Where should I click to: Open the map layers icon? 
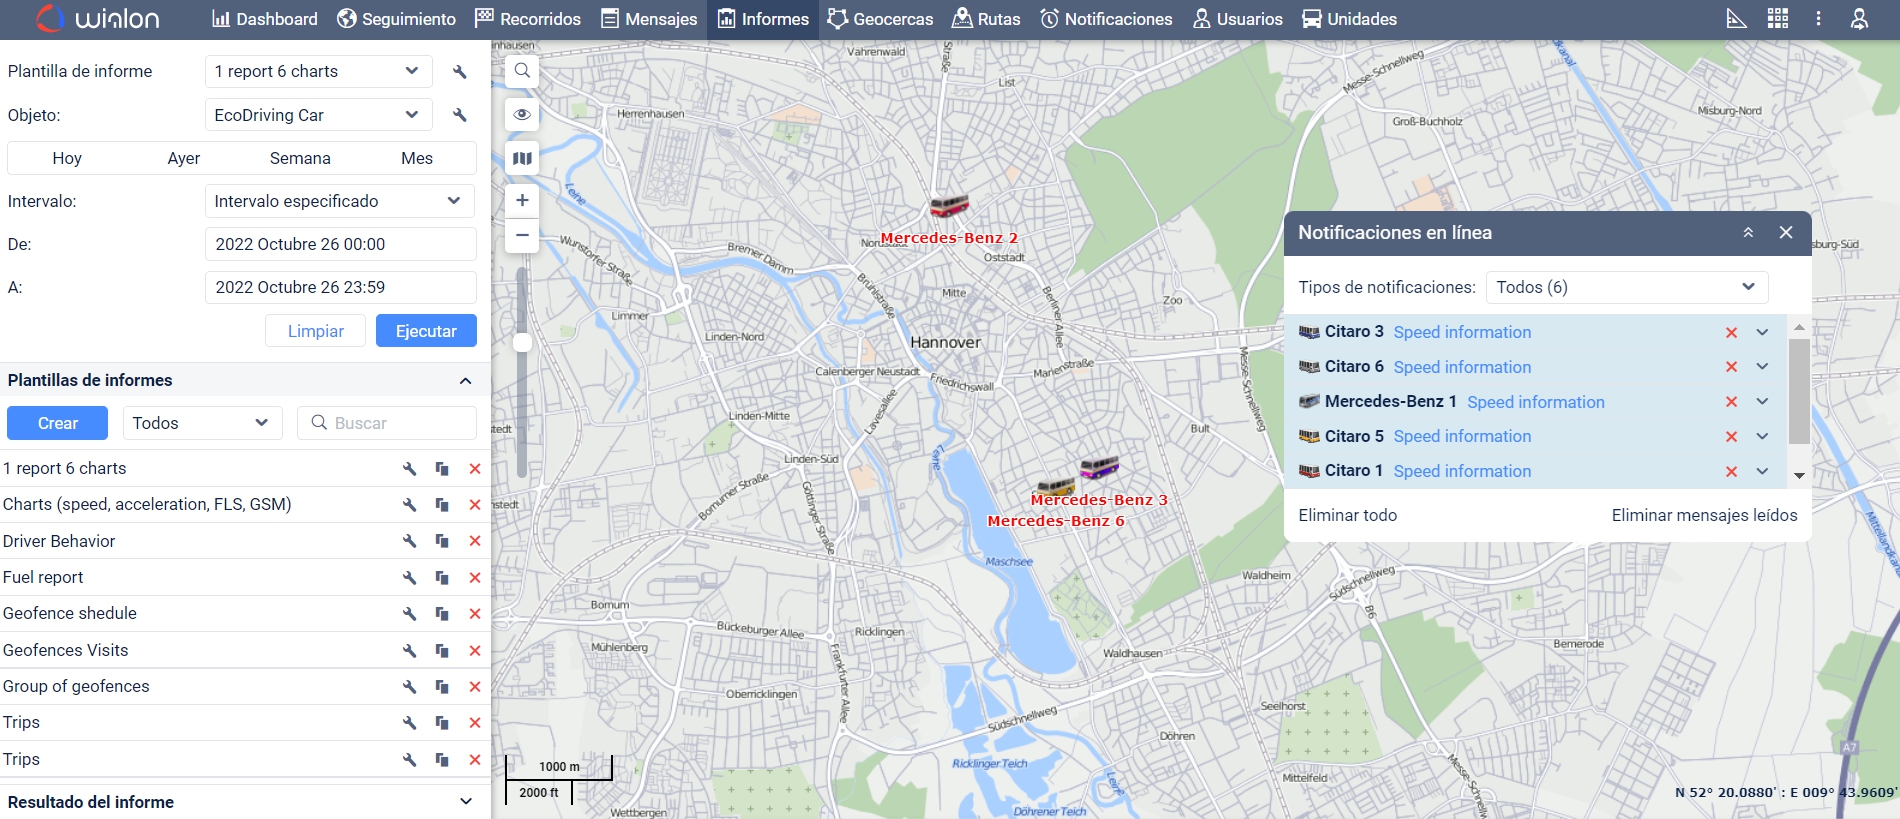pos(522,158)
